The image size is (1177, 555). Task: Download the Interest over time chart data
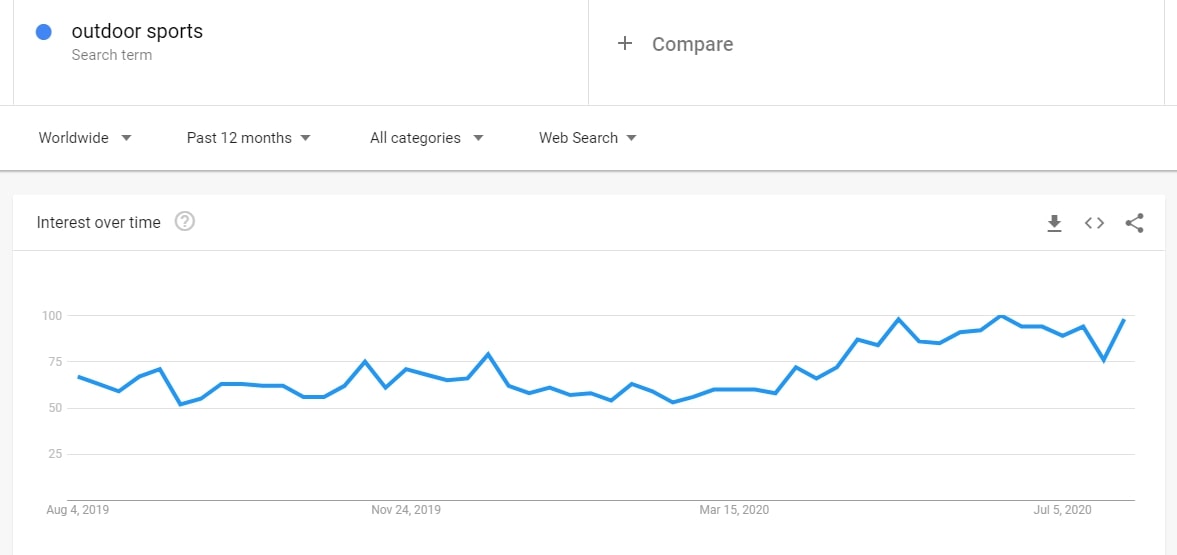click(1054, 223)
